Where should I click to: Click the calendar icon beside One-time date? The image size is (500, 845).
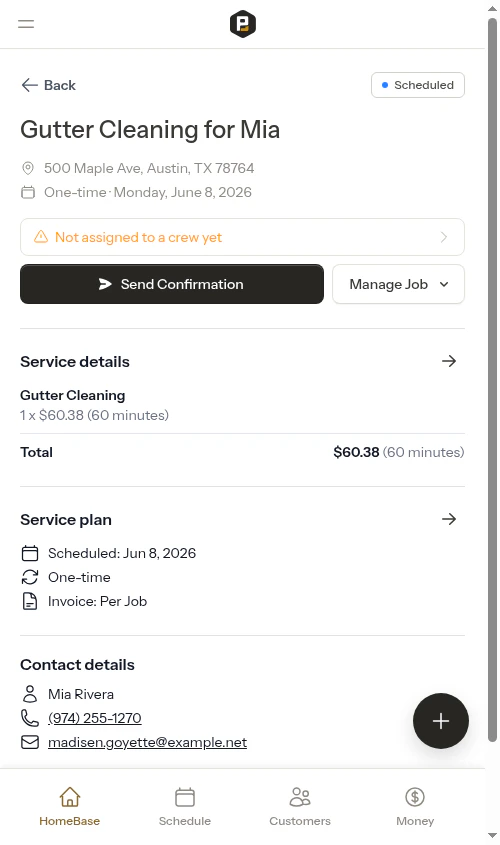click(27, 192)
